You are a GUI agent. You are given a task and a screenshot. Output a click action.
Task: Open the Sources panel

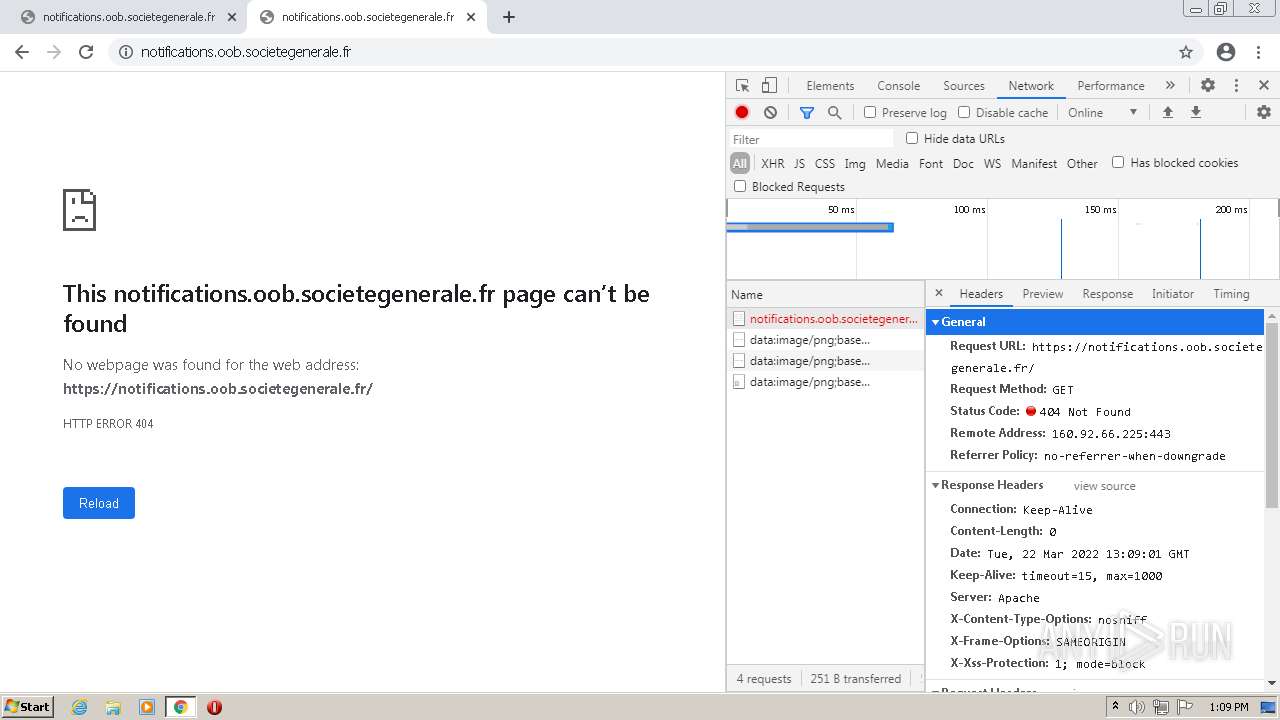(x=964, y=86)
